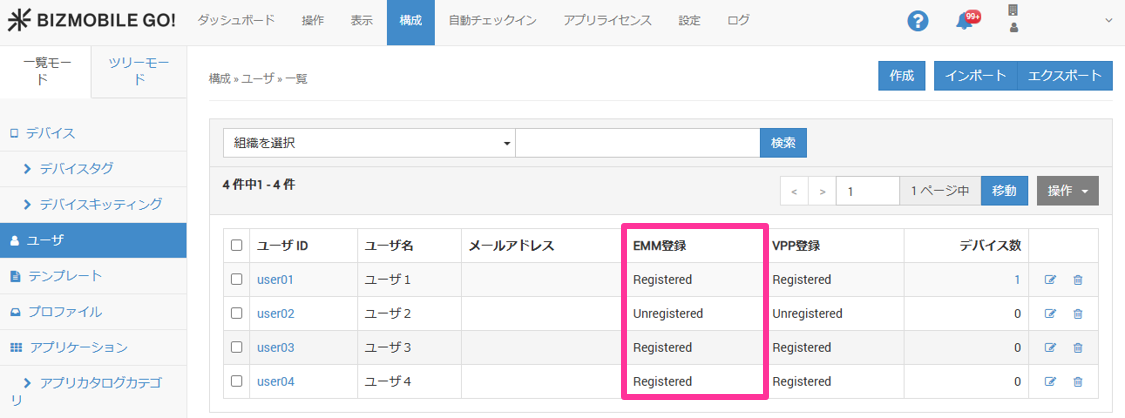
Task: Open the 自動チェックイン menu
Action: click(x=490, y=21)
